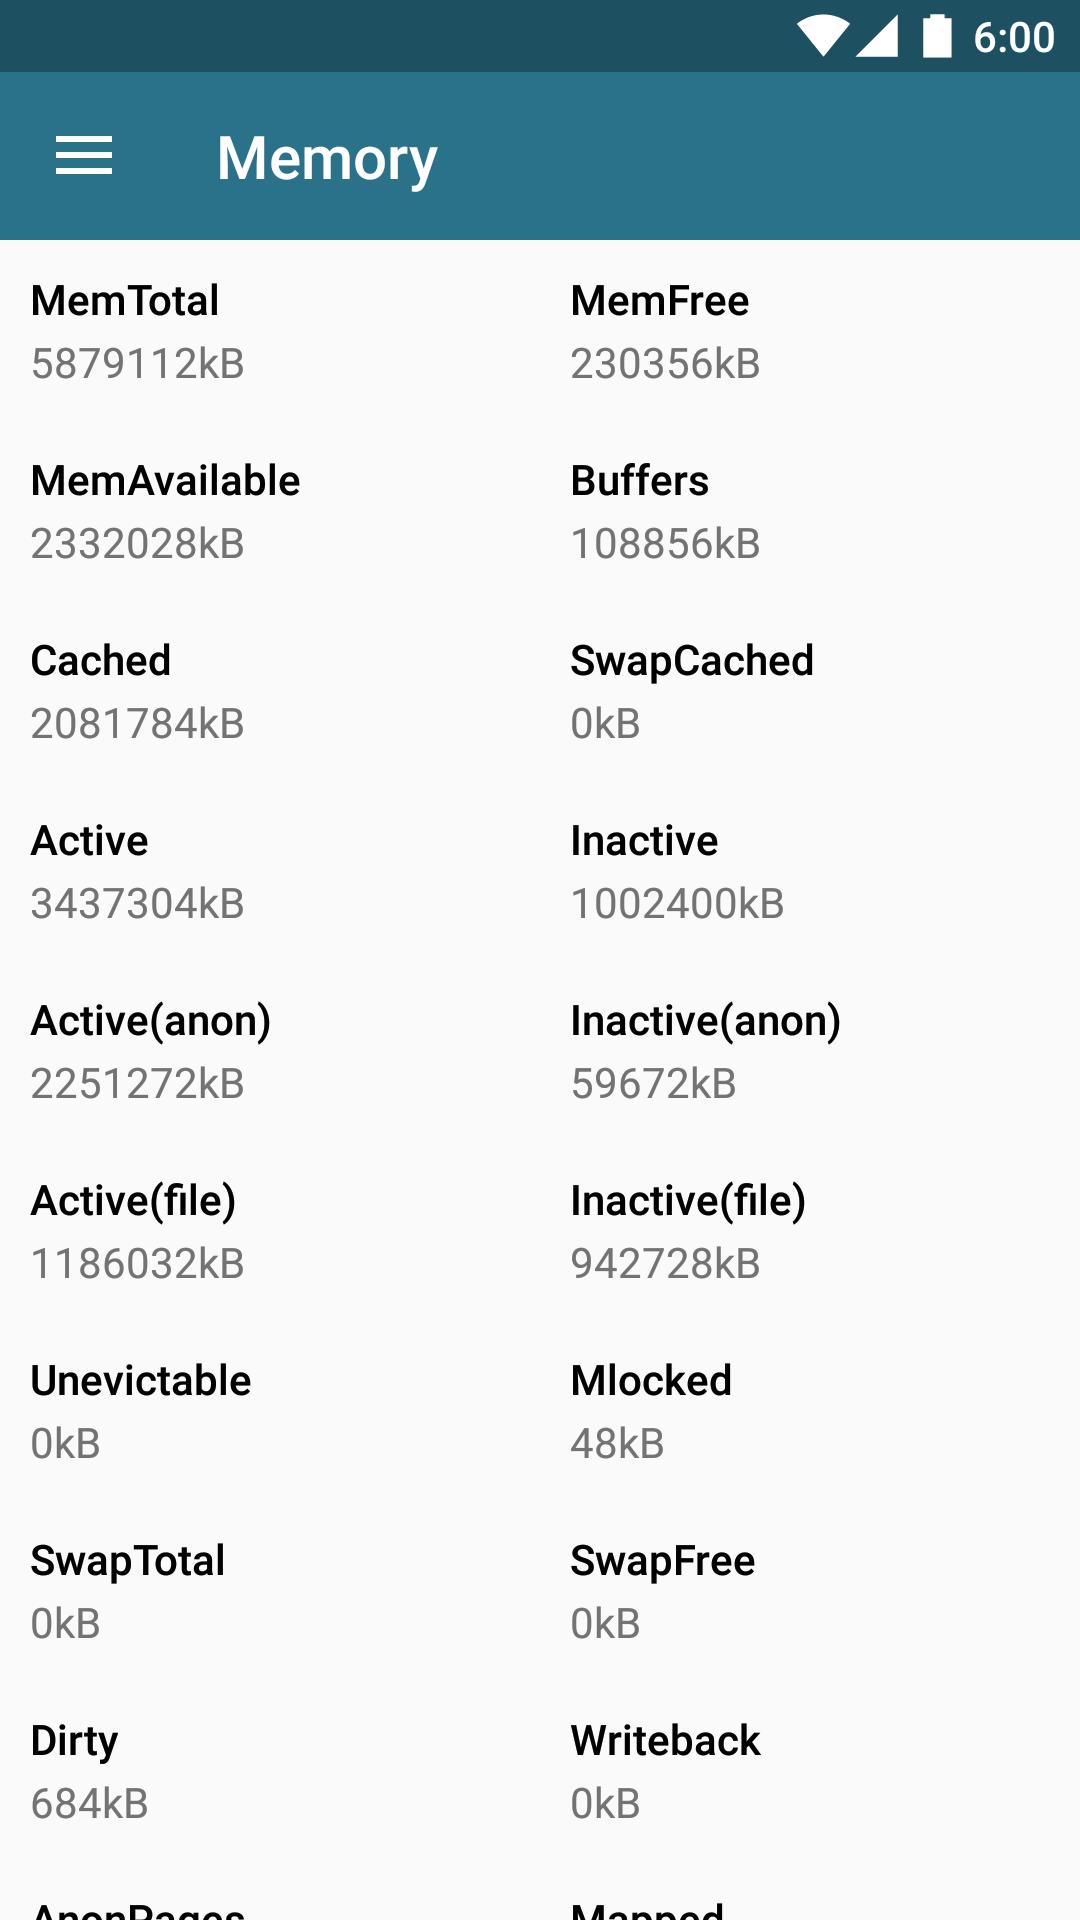The height and width of the screenshot is (1920, 1080).
Task: Tap the Buffers memory entry
Action: (x=665, y=512)
